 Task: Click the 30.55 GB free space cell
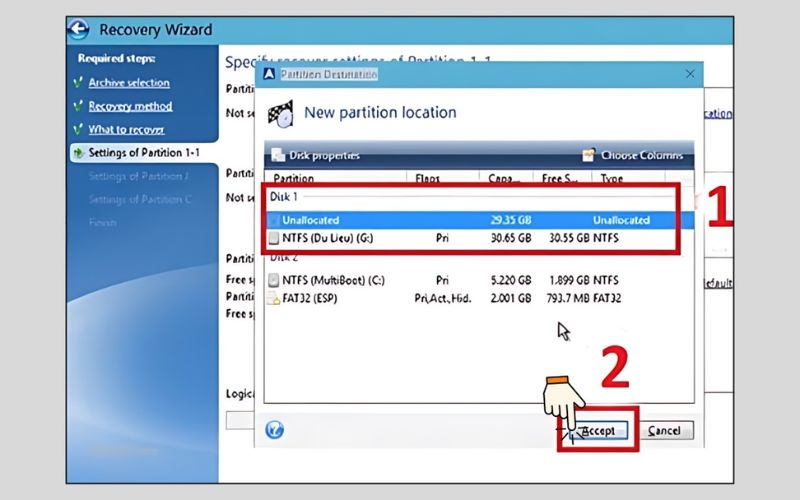pos(569,238)
